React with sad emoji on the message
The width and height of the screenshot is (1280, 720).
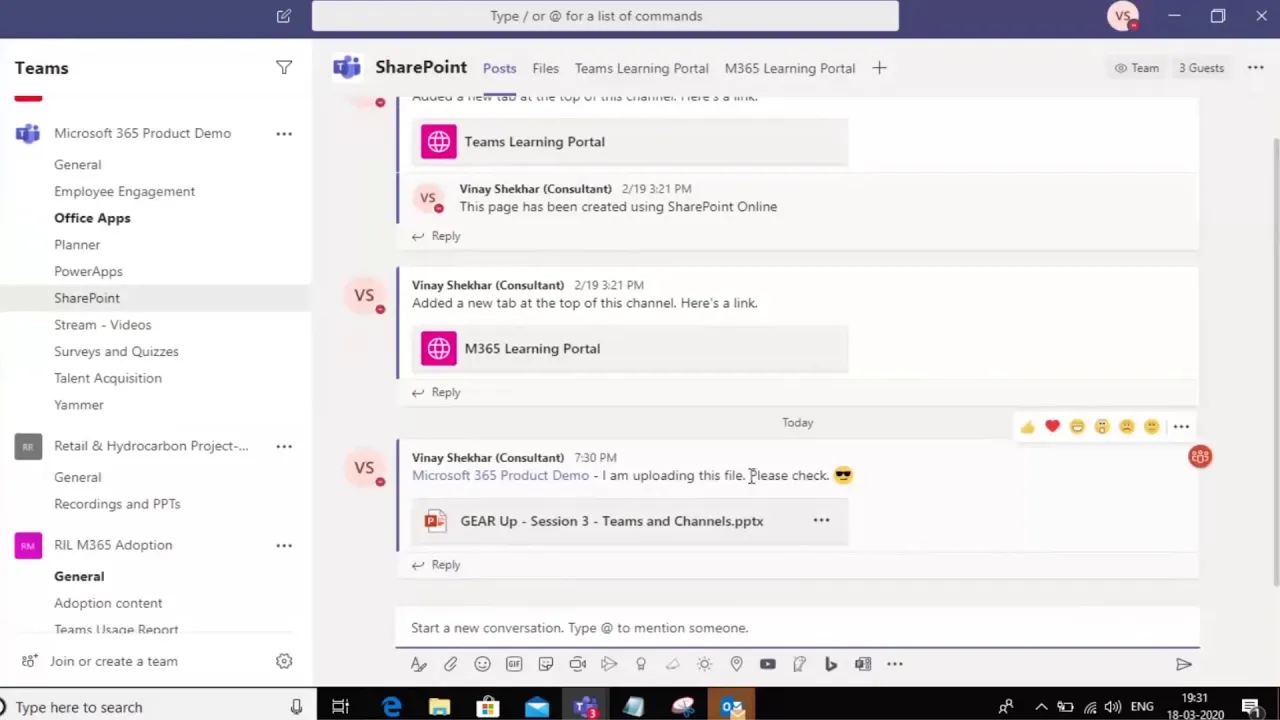(x=1127, y=427)
